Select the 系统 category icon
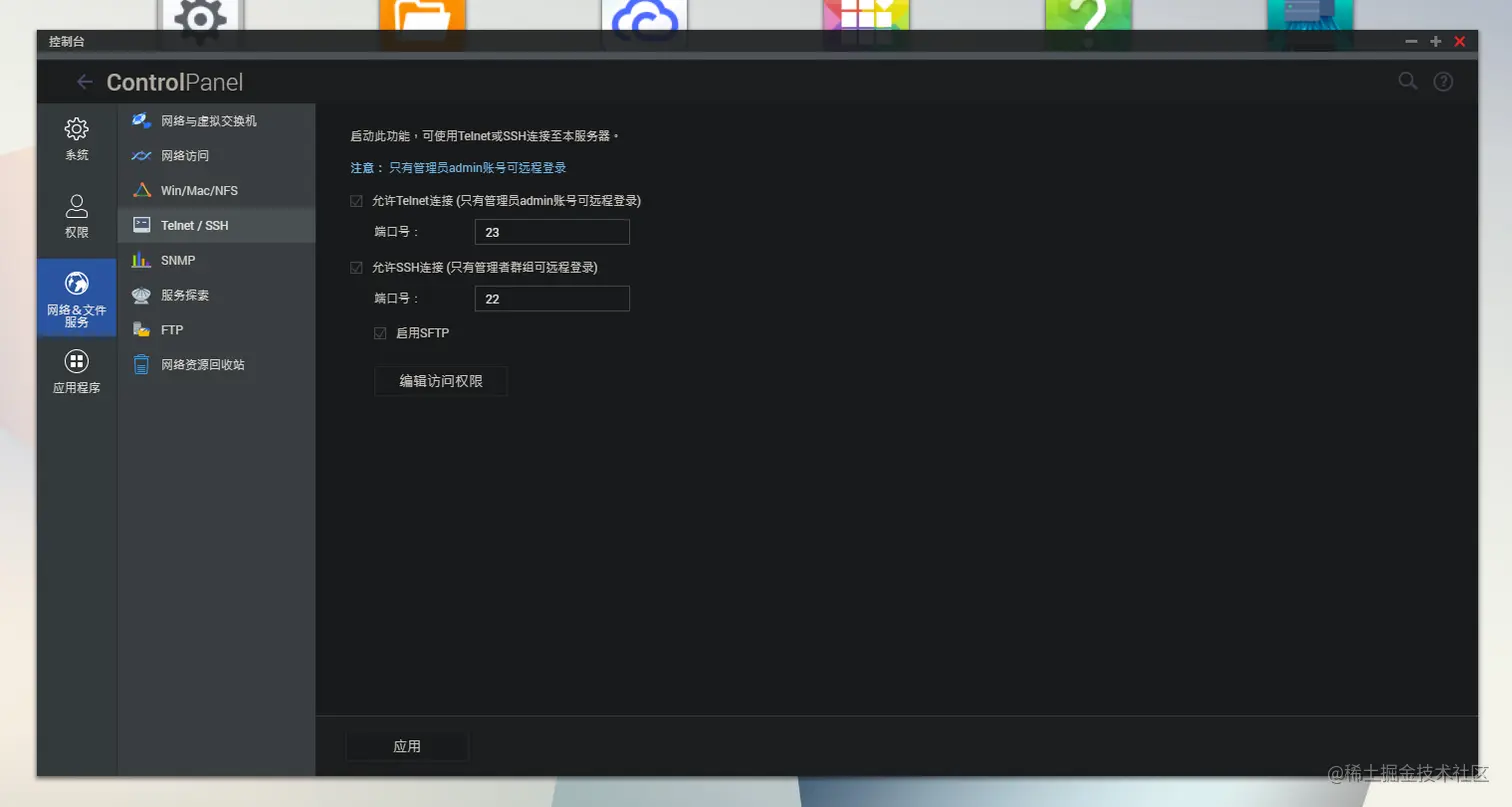Image resolution: width=1512 pixels, height=807 pixels. [77, 138]
